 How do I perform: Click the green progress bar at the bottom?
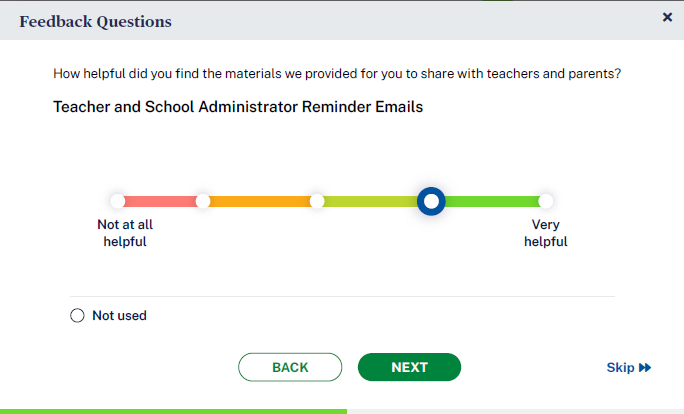(173, 410)
